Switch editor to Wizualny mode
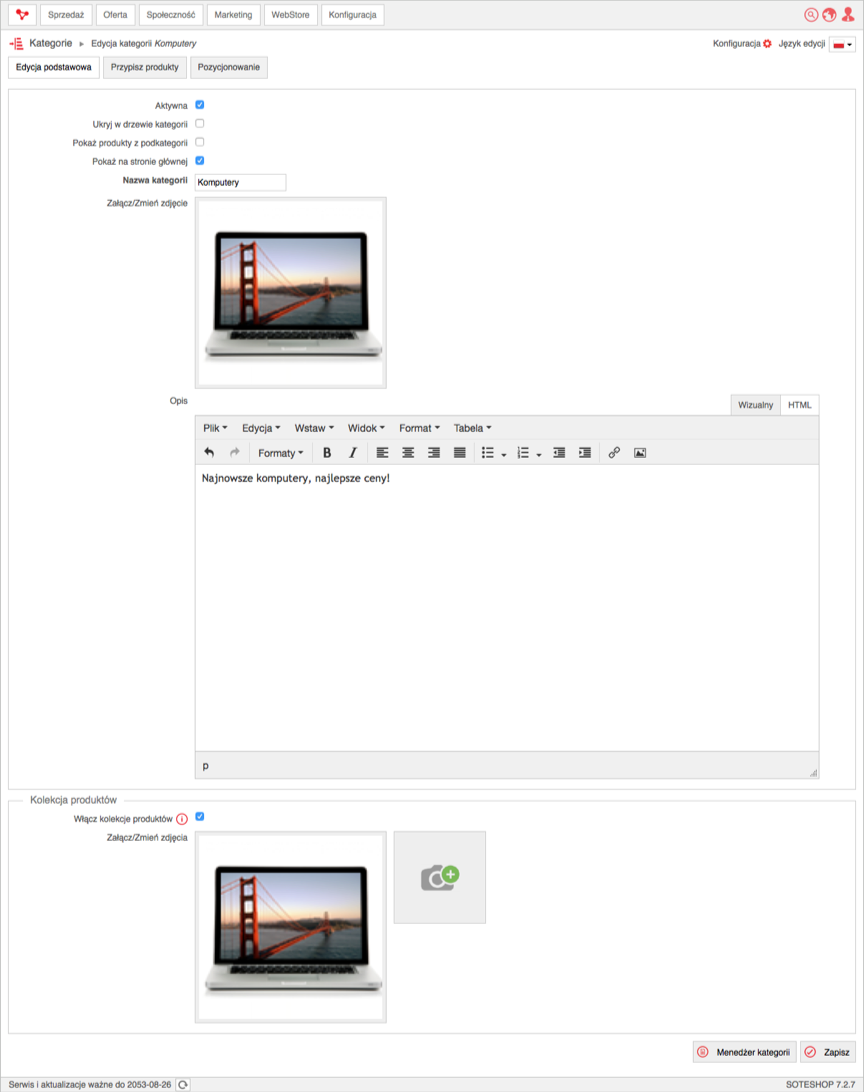Viewport: 864px width, 1092px height. tap(755, 405)
